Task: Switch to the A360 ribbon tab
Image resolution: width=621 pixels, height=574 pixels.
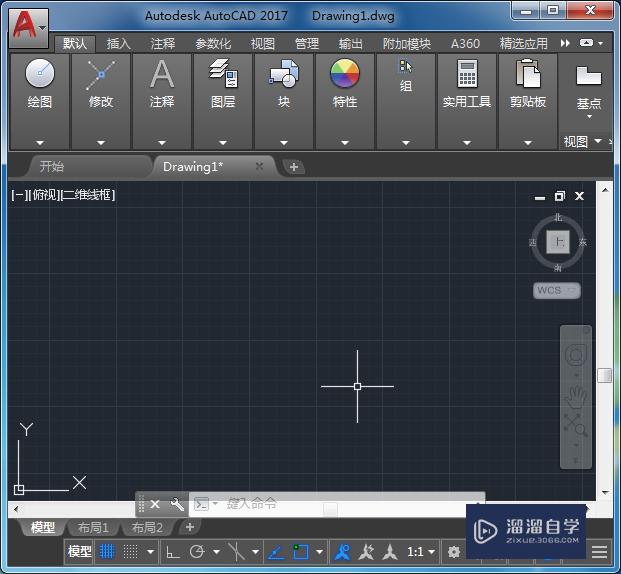Action: pyautogui.click(x=465, y=44)
